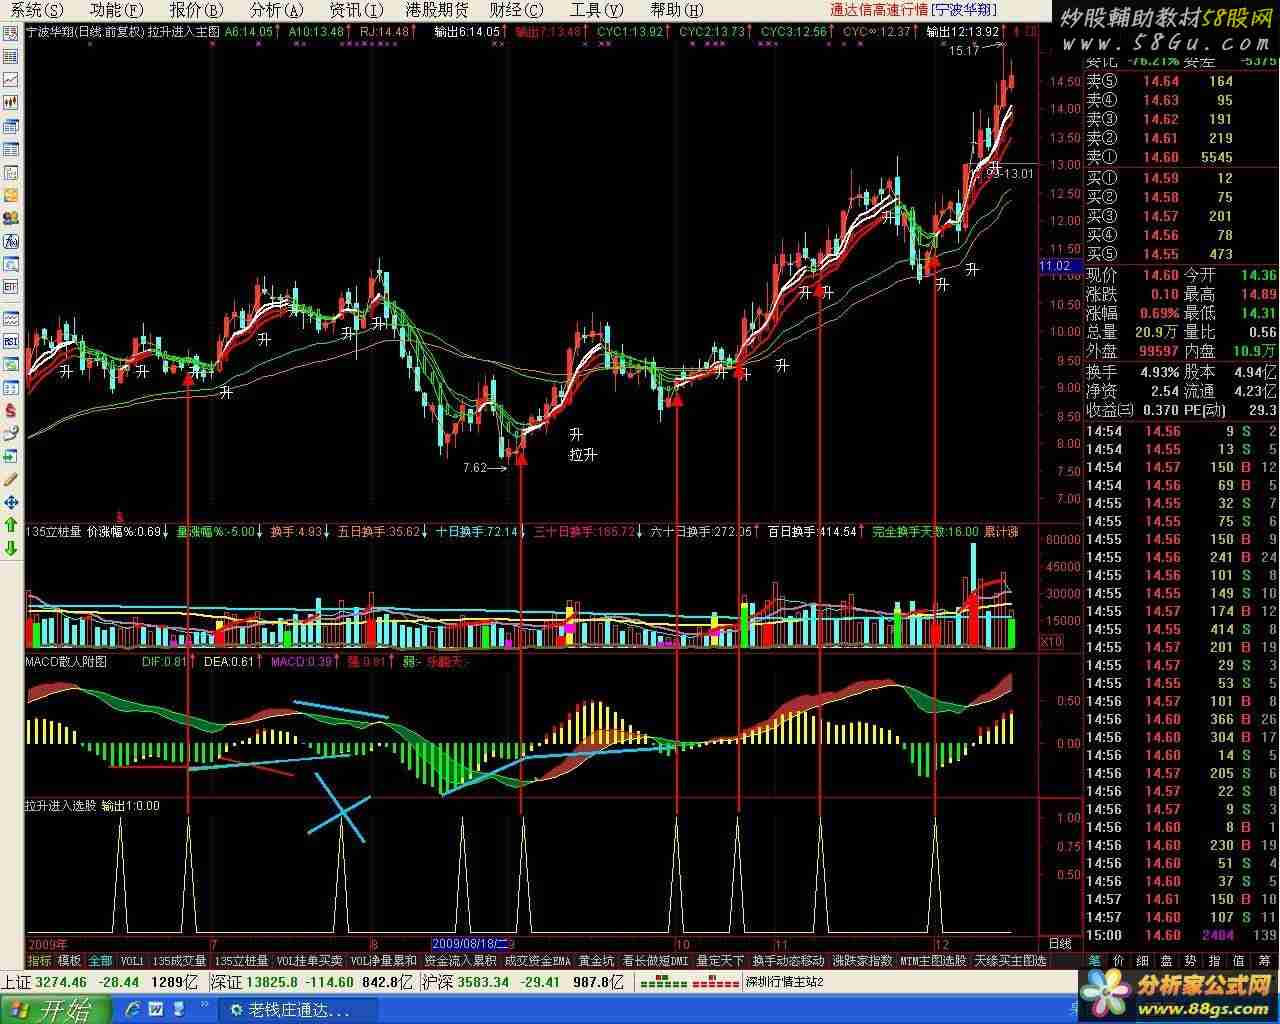Click the ETF icon in left toolbar

click(x=12, y=287)
